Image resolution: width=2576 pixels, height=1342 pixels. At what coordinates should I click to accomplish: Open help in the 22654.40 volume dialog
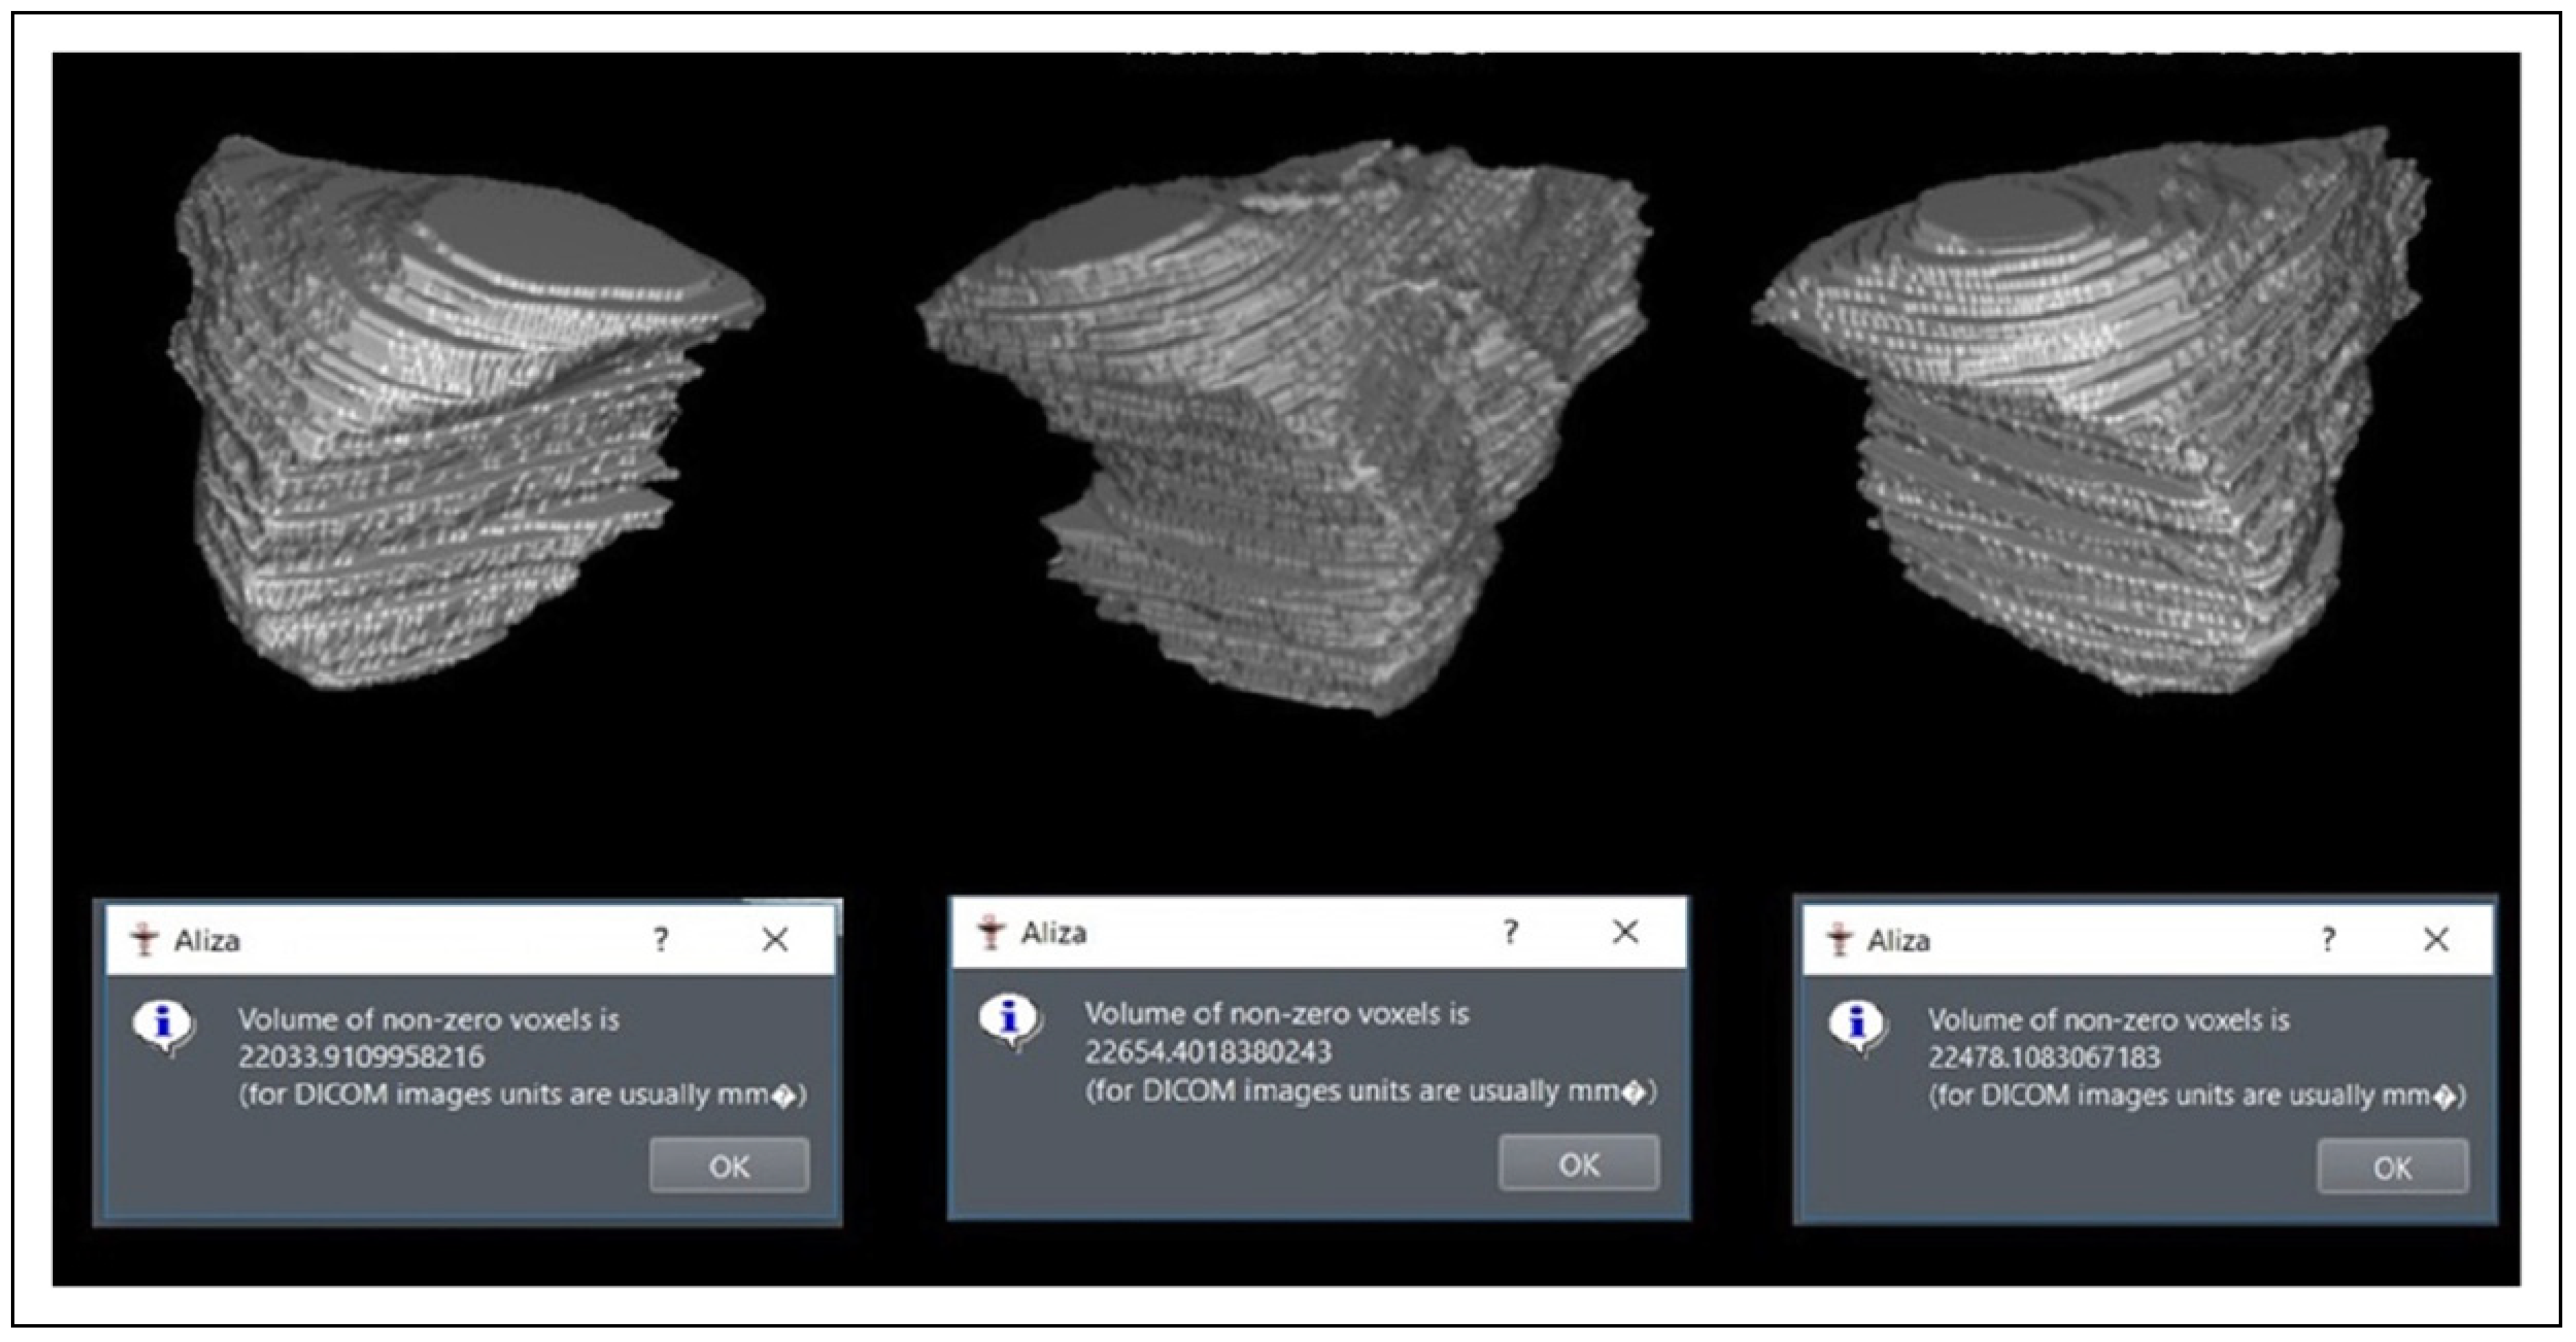click(1510, 932)
